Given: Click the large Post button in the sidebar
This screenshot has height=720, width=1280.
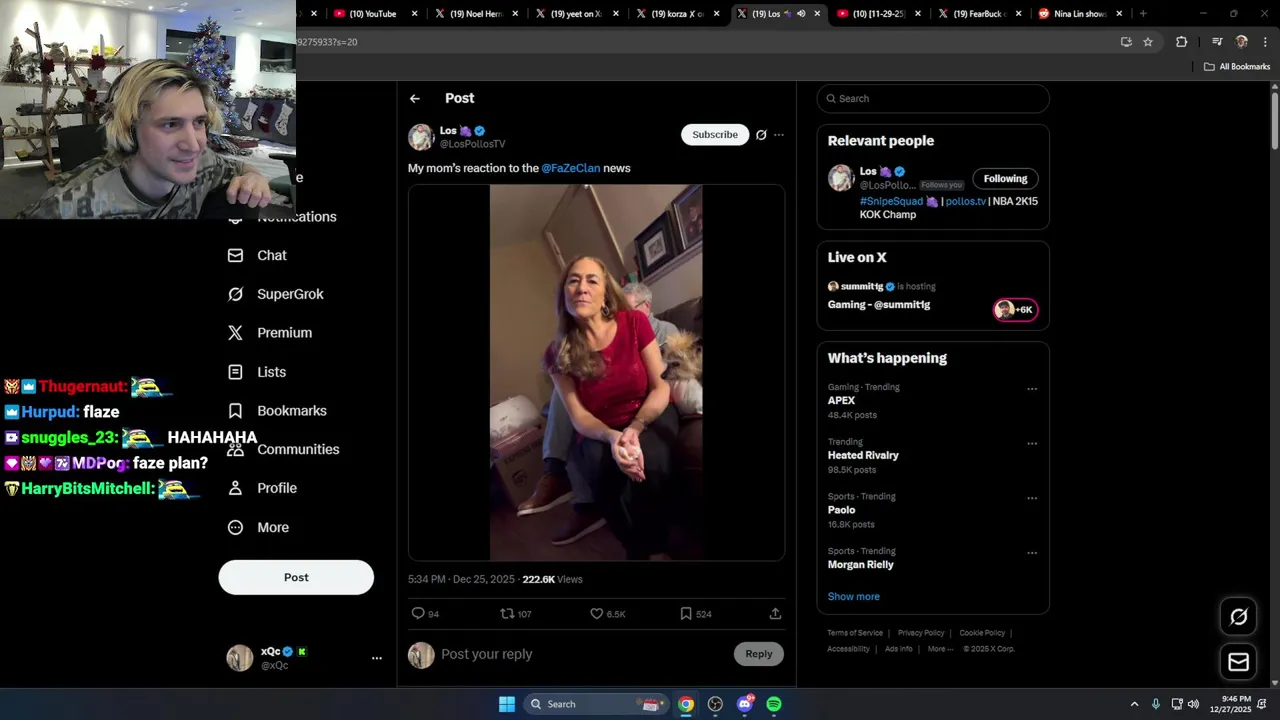Looking at the screenshot, I should tap(296, 577).
